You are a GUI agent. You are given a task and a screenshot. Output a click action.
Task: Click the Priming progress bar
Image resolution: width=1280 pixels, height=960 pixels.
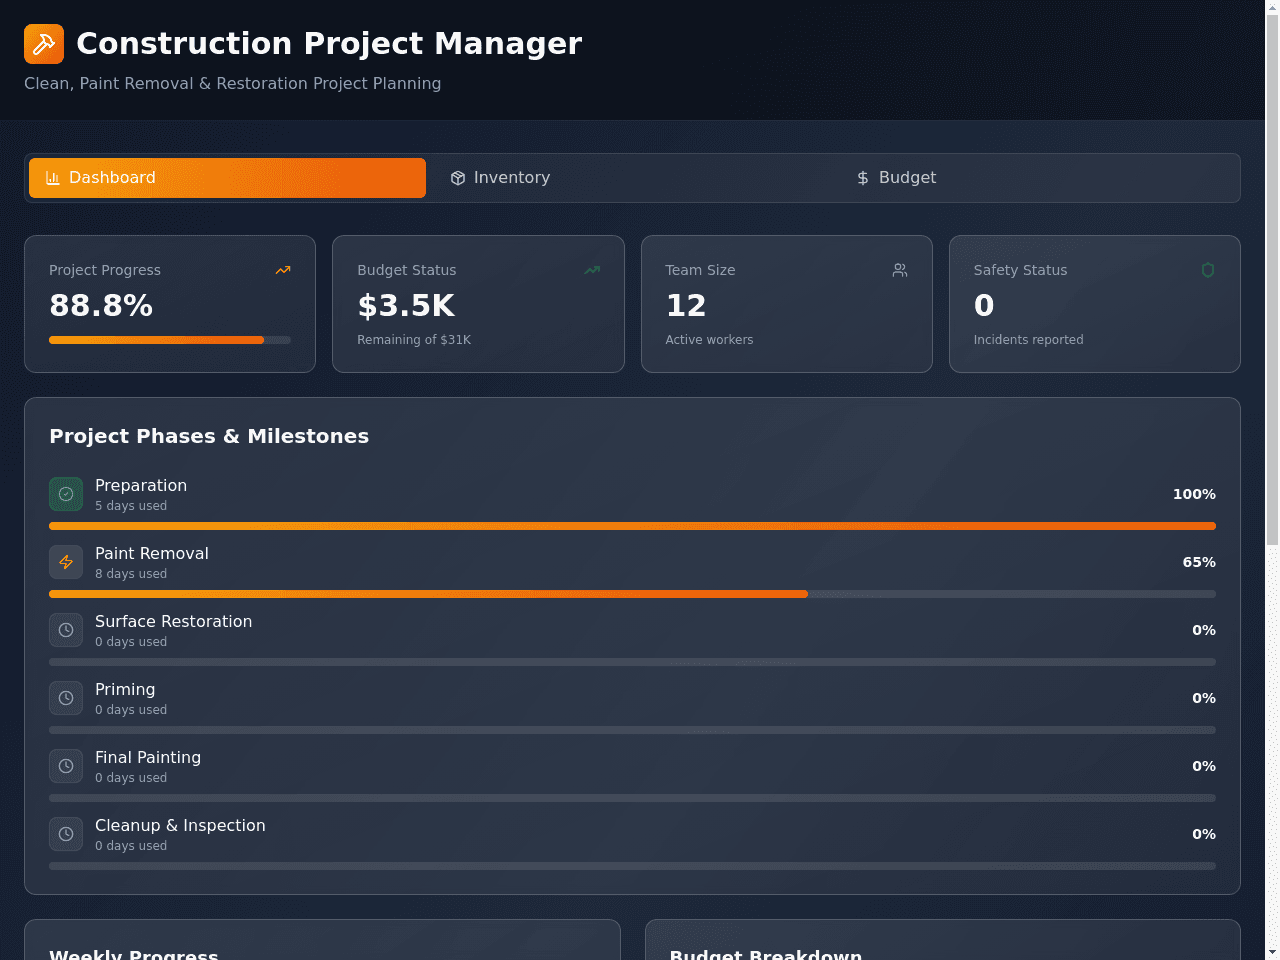(x=632, y=730)
